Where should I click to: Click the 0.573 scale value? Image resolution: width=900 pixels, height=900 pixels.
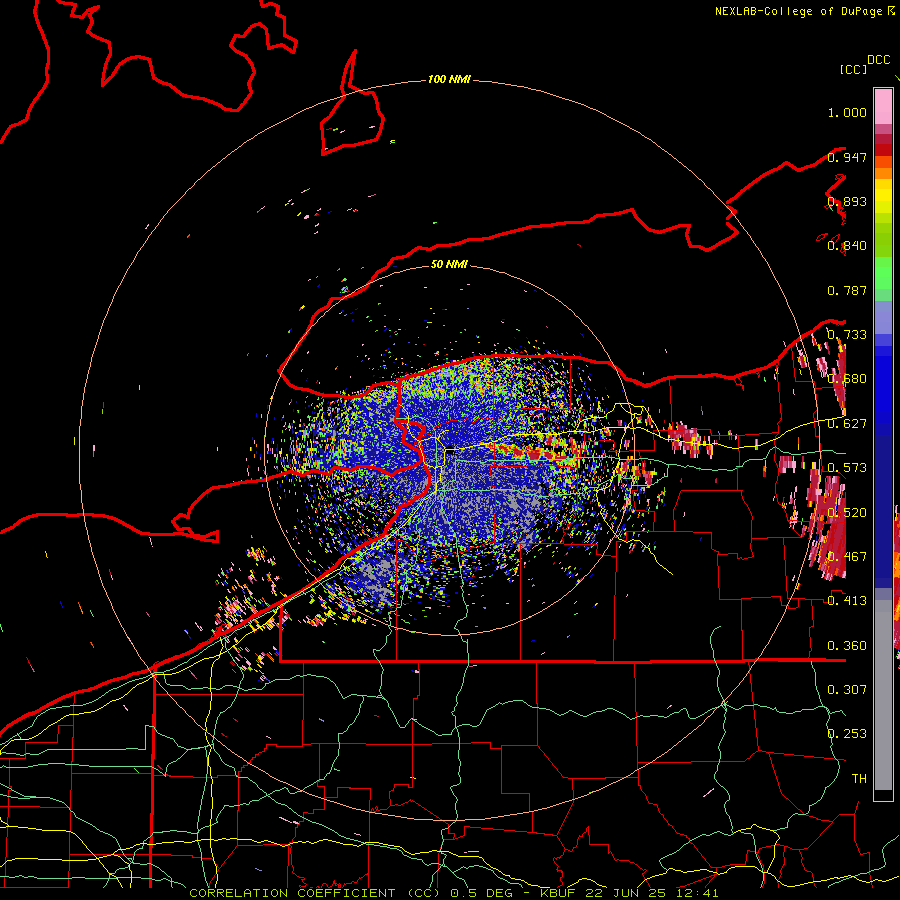pos(847,468)
